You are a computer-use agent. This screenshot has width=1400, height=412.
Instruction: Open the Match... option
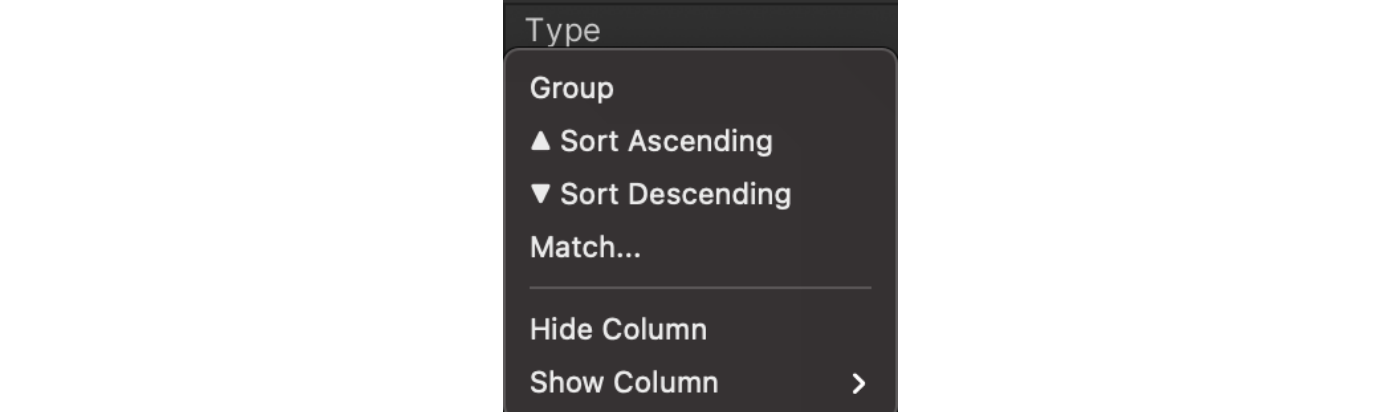585,247
